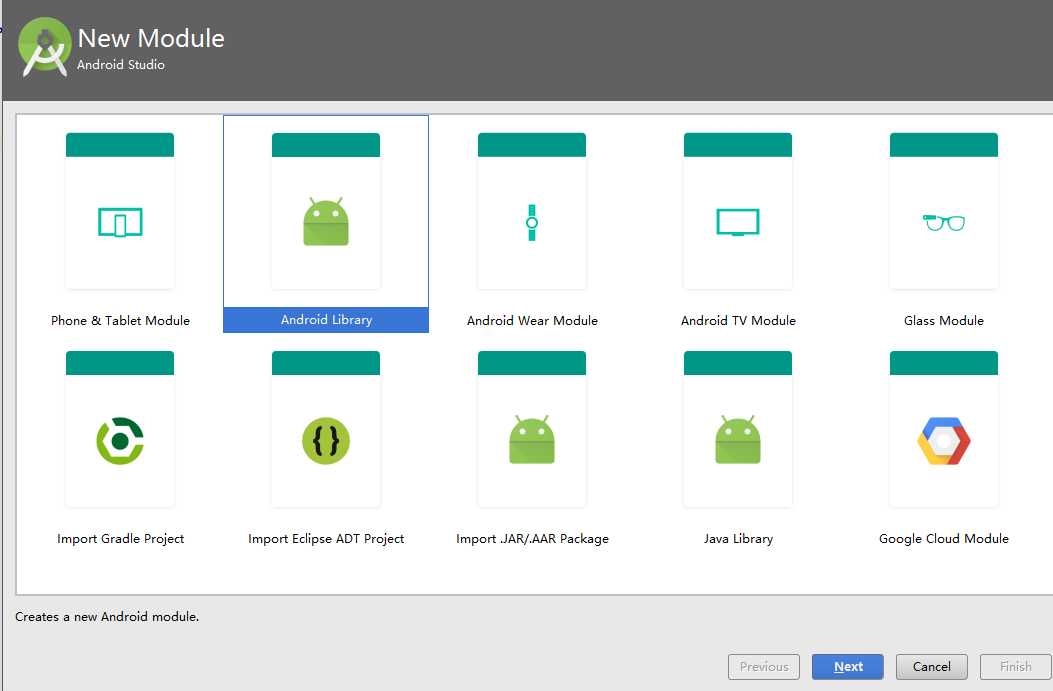Click the Android Studio logo in header
The width and height of the screenshot is (1053, 691).
click(44, 47)
